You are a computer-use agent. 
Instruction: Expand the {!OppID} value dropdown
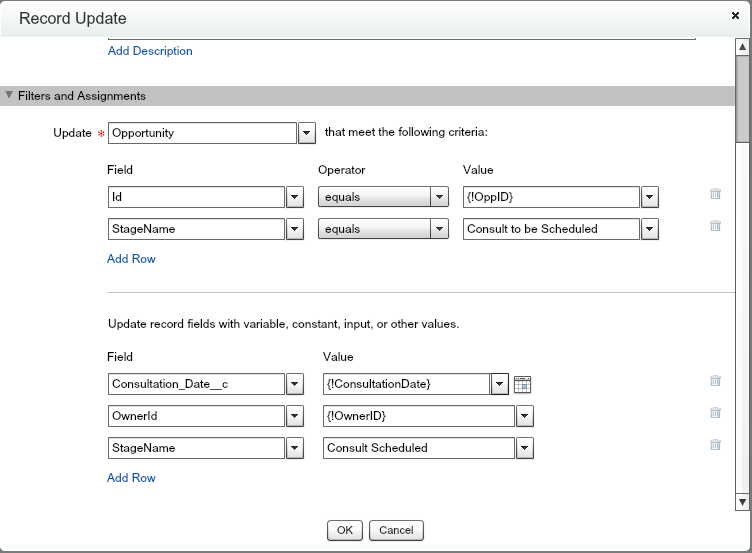pyautogui.click(x=650, y=197)
